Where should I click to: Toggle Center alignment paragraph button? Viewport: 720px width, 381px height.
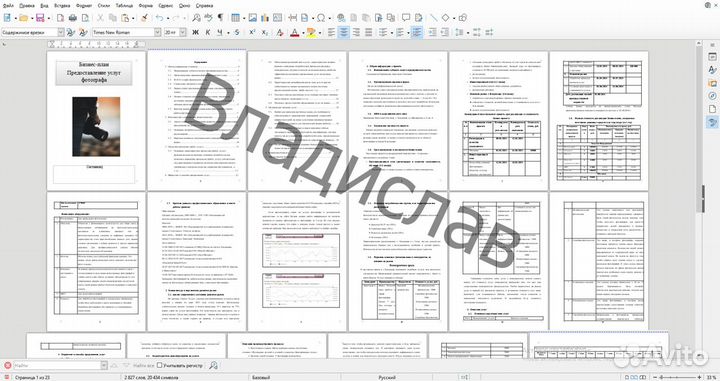[343, 32]
